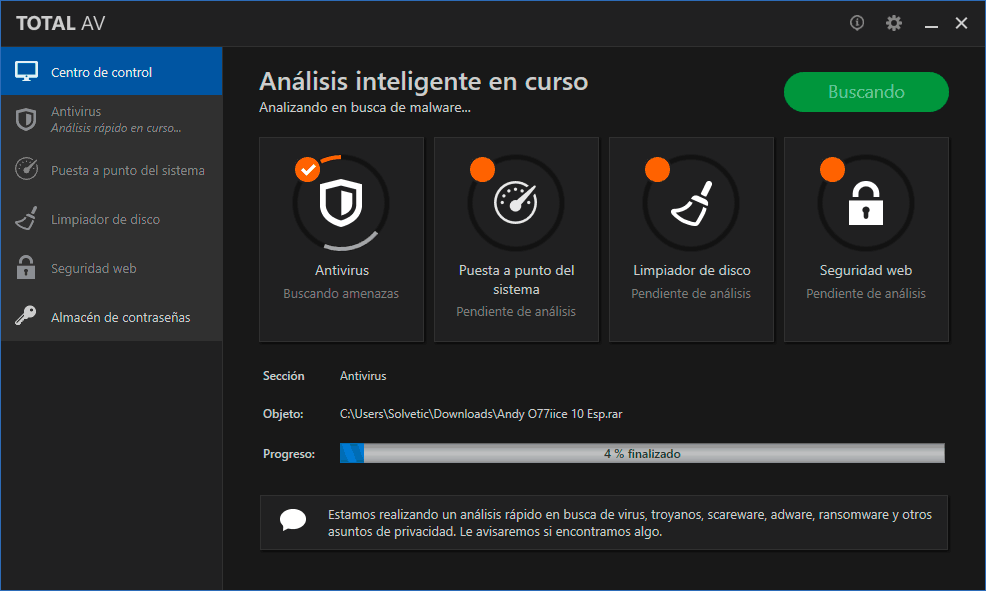The height and width of the screenshot is (591, 986).
Task: Click the orange checkmark badge on Antivirus card
Action: [307, 169]
